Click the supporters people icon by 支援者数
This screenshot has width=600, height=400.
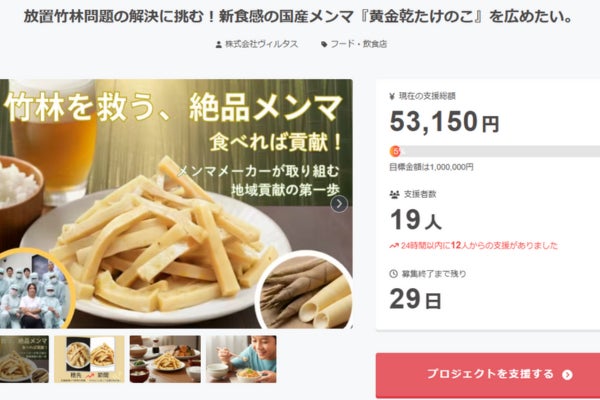(x=394, y=194)
